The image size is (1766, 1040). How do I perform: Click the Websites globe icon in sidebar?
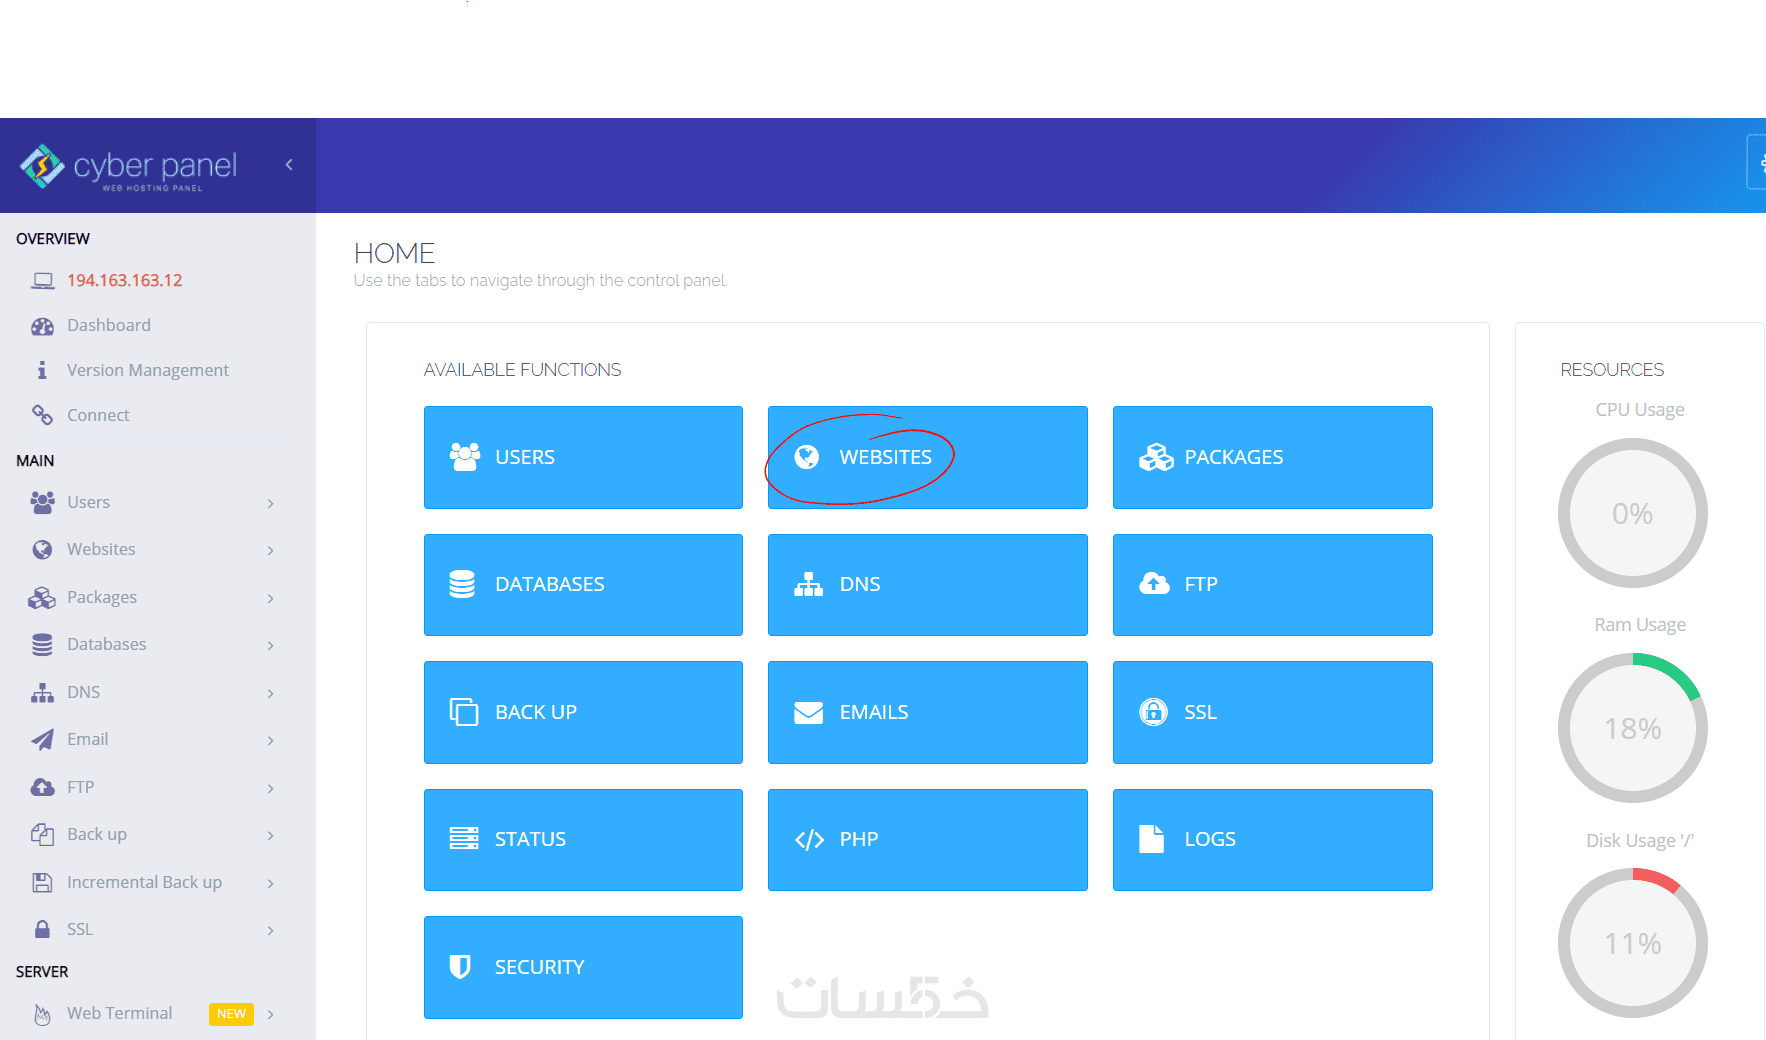[x=42, y=549]
